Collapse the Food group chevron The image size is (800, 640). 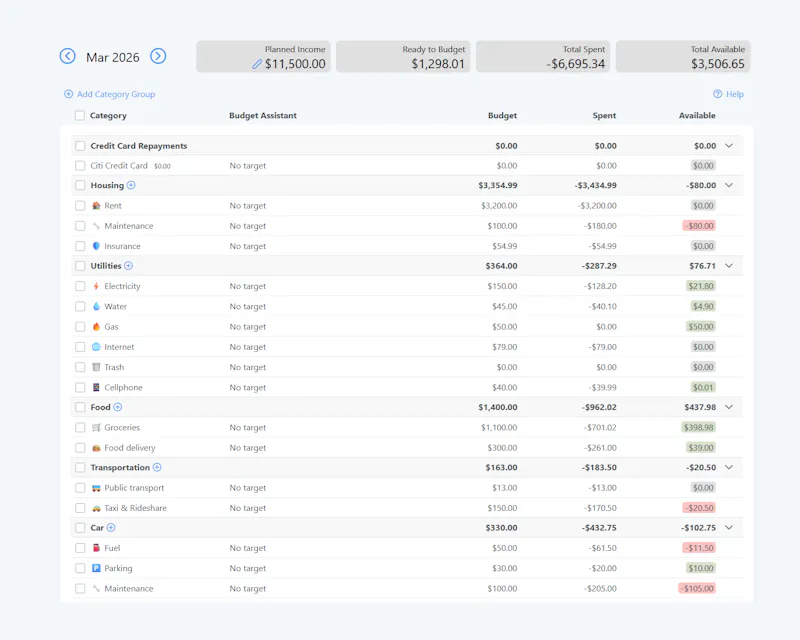coord(729,407)
